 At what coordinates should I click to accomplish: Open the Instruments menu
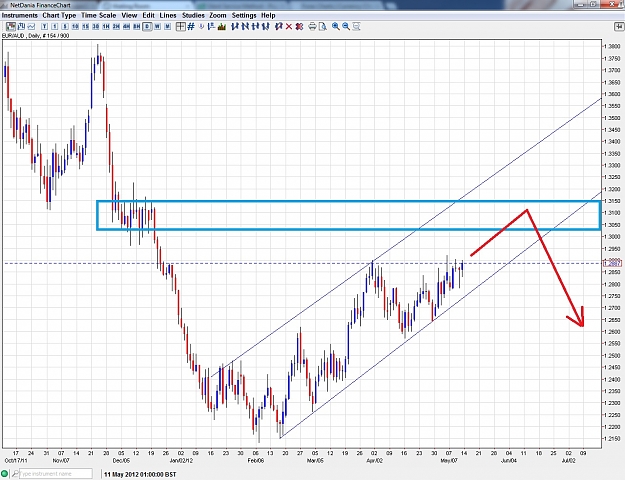click(20, 16)
